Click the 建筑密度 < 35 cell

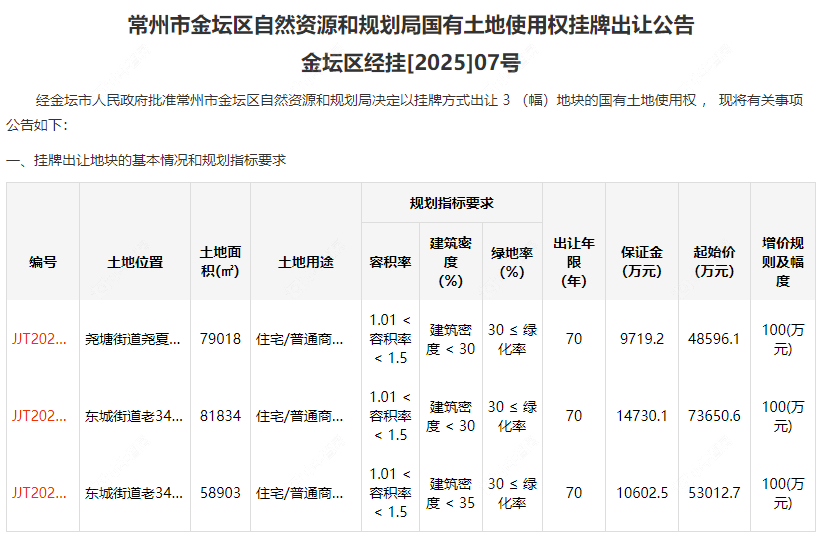[x=451, y=493]
